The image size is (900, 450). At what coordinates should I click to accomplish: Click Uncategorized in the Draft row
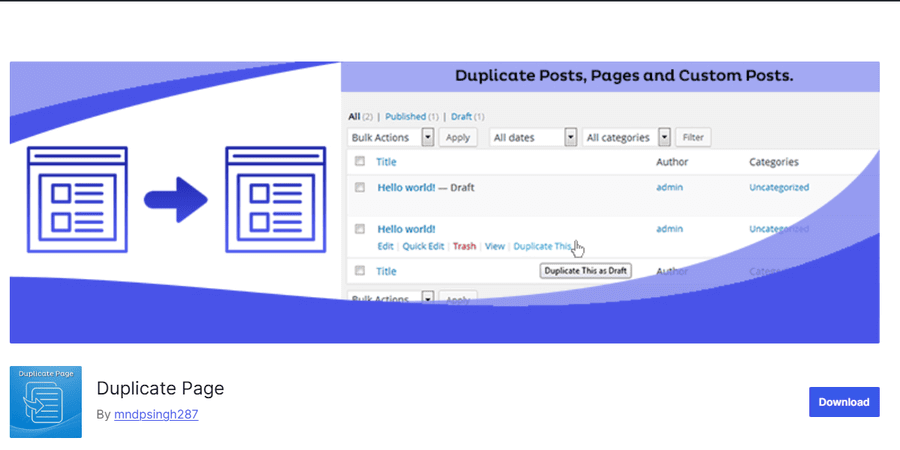click(779, 187)
